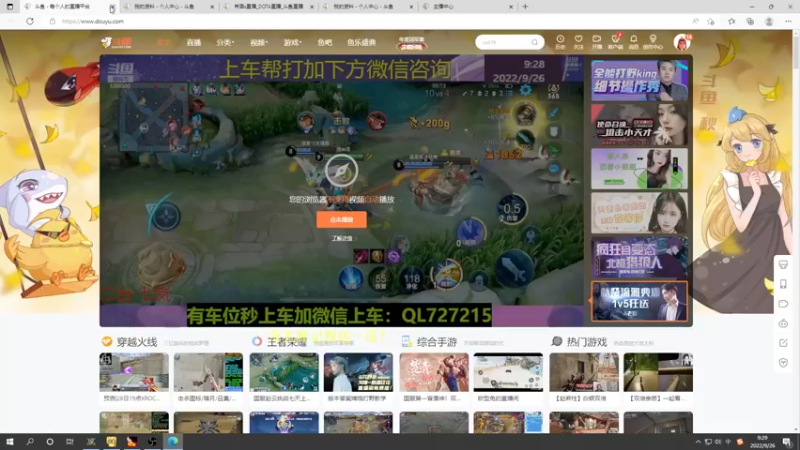Open the 直播 live nav item
This screenshot has height=450, width=800.
click(193, 42)
